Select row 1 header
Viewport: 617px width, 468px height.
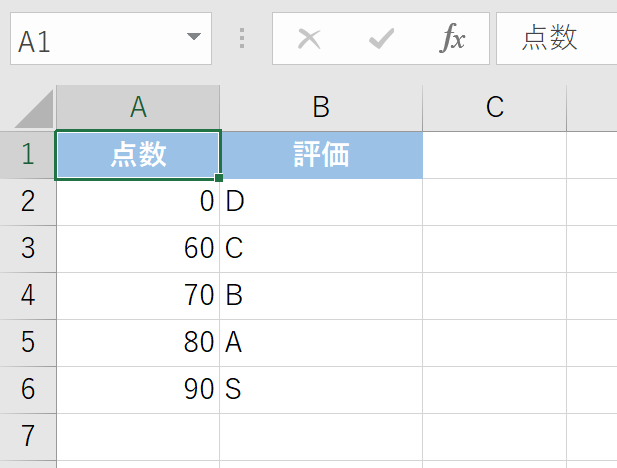click(x=28, y=155)
